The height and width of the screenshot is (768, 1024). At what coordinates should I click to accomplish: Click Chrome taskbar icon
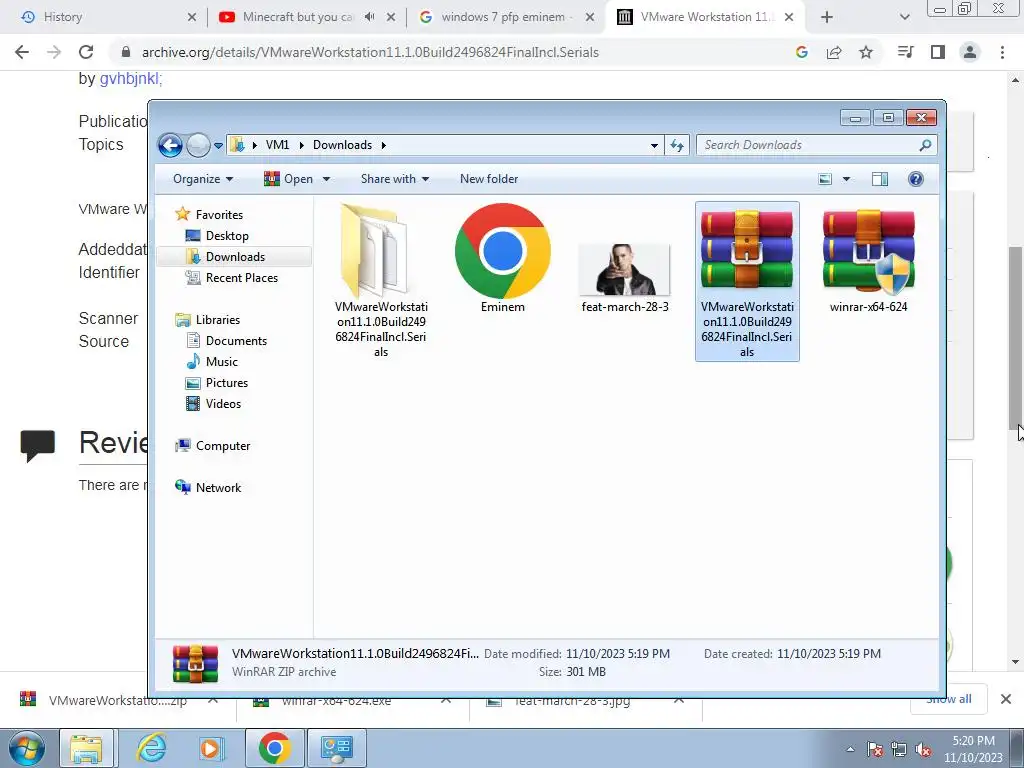click(274, 748)
